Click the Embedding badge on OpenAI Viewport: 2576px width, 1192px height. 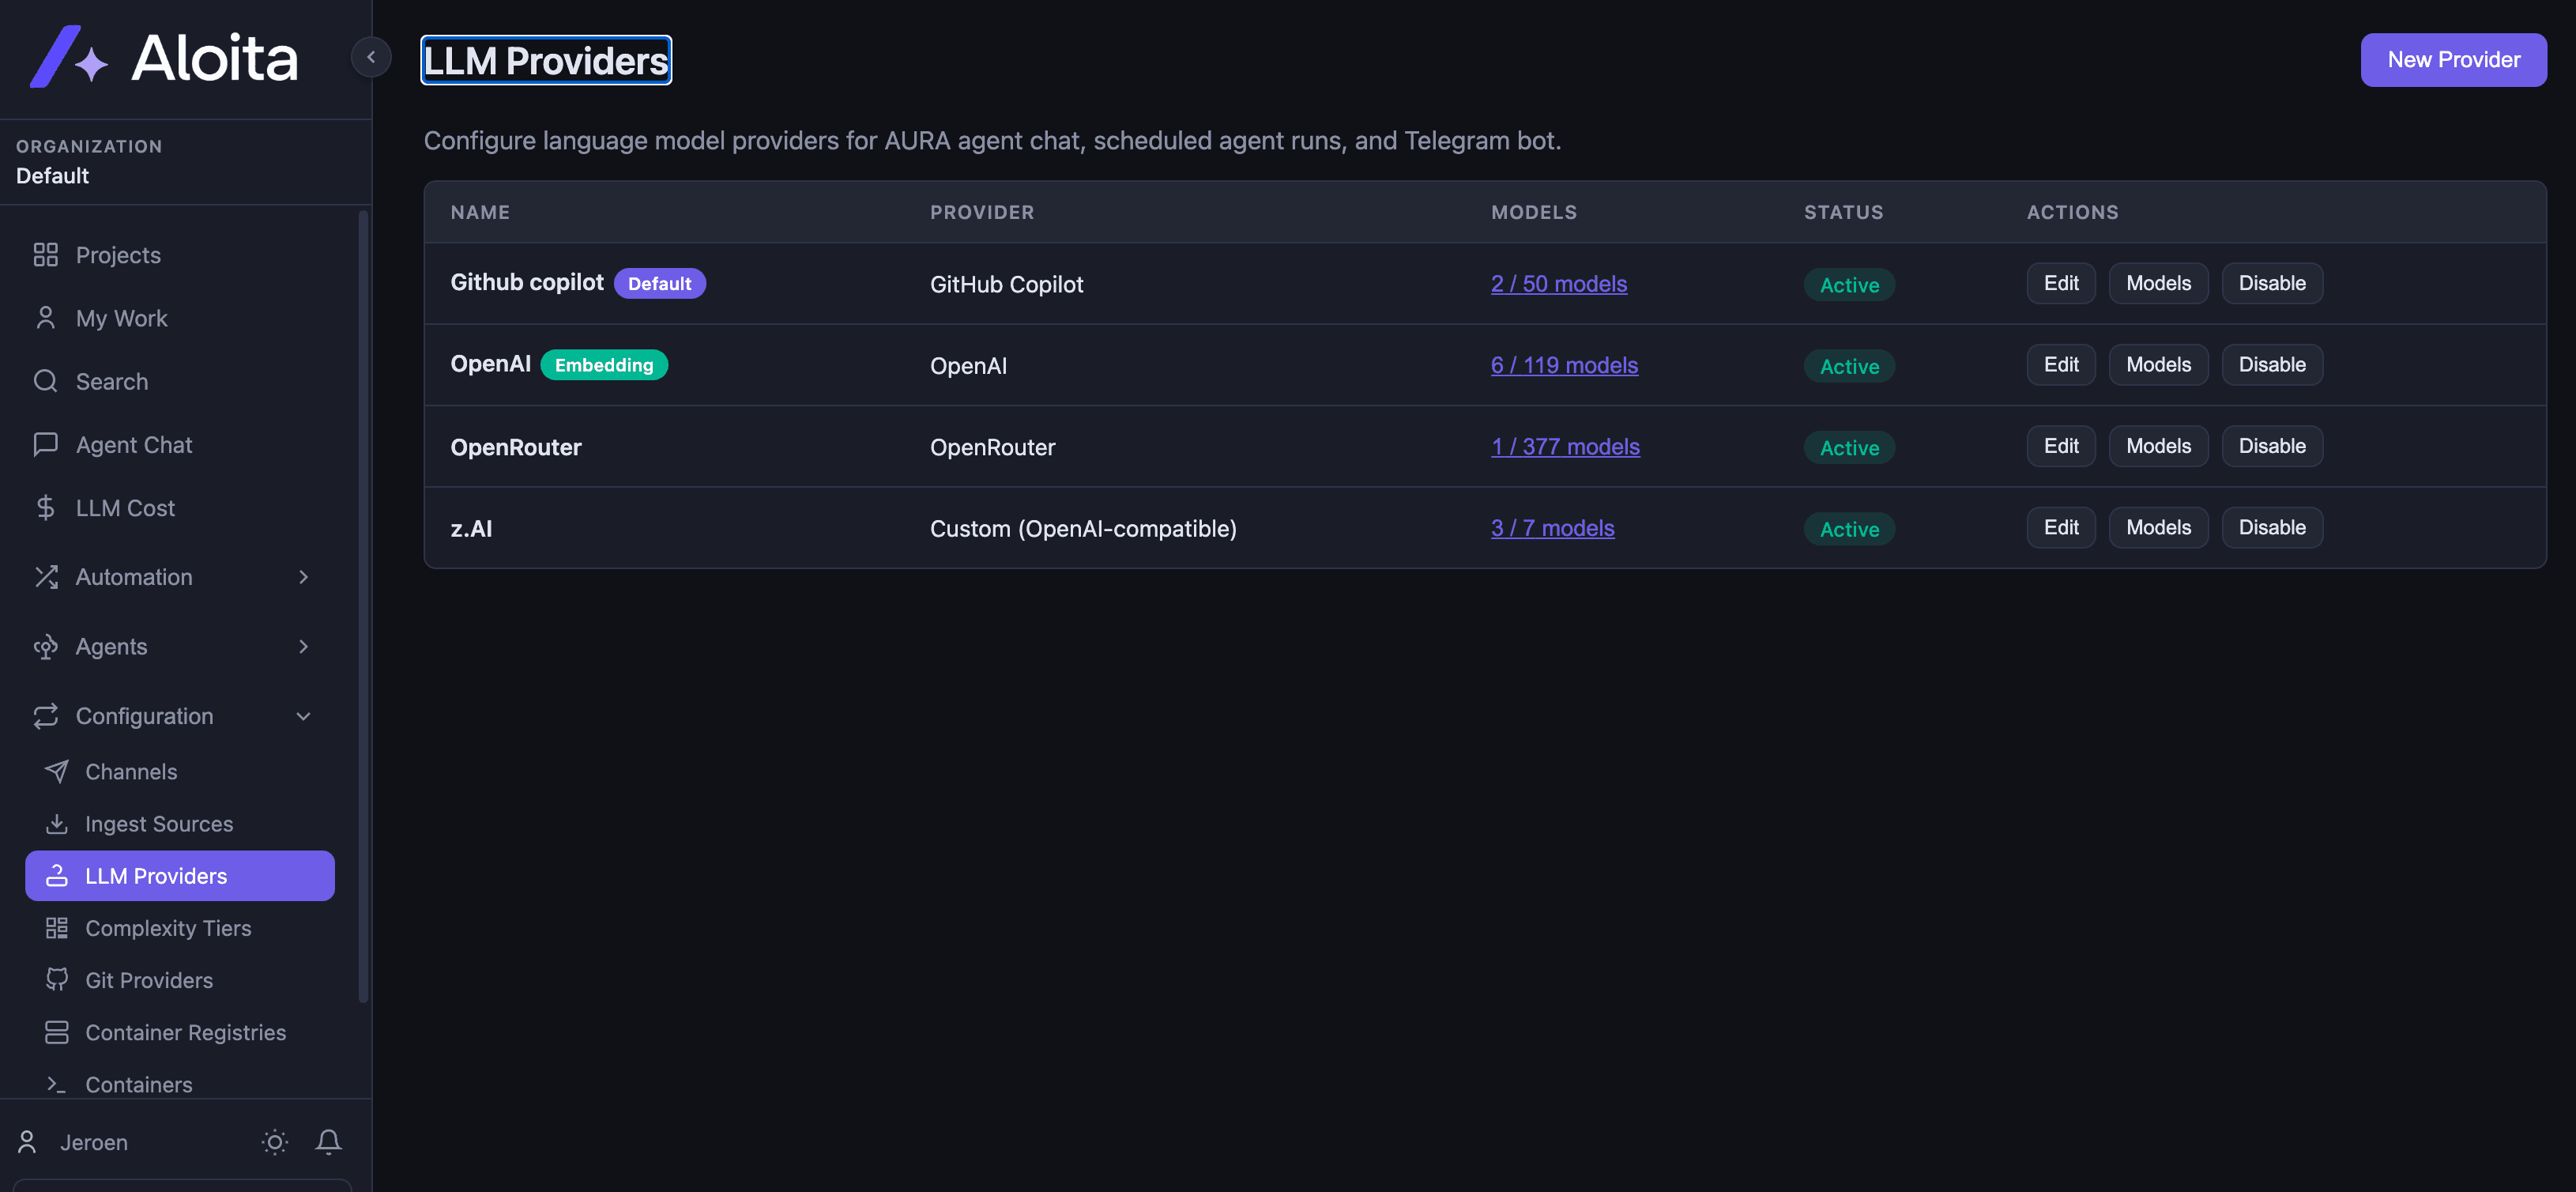[x=603, y=365]
